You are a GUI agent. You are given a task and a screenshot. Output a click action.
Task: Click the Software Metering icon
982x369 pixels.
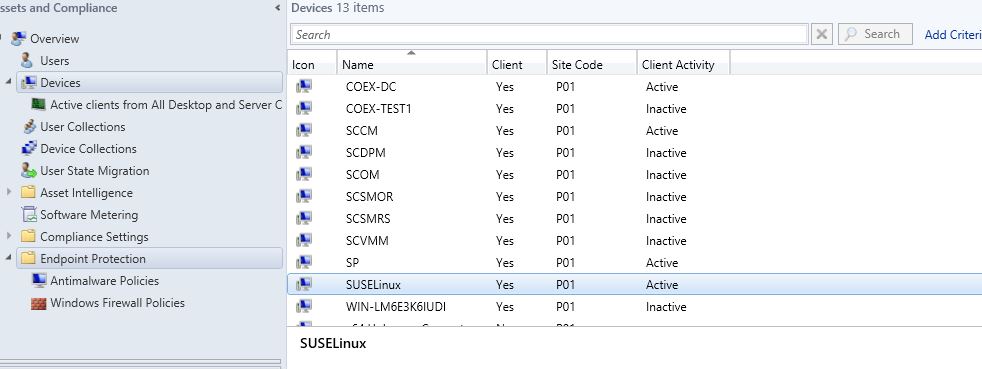pyautogui.click(x=29, y=214)
